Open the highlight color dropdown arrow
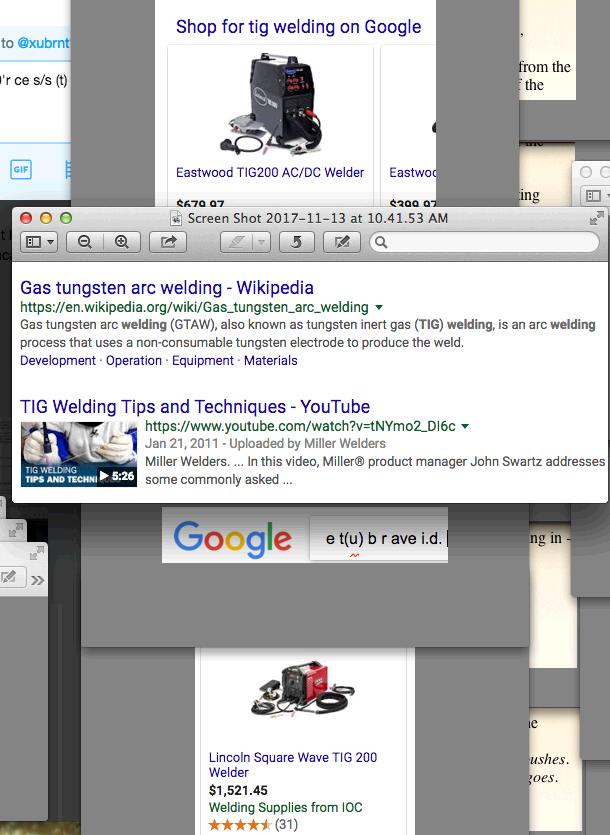 pyautogui.click(x=262, y=242)
